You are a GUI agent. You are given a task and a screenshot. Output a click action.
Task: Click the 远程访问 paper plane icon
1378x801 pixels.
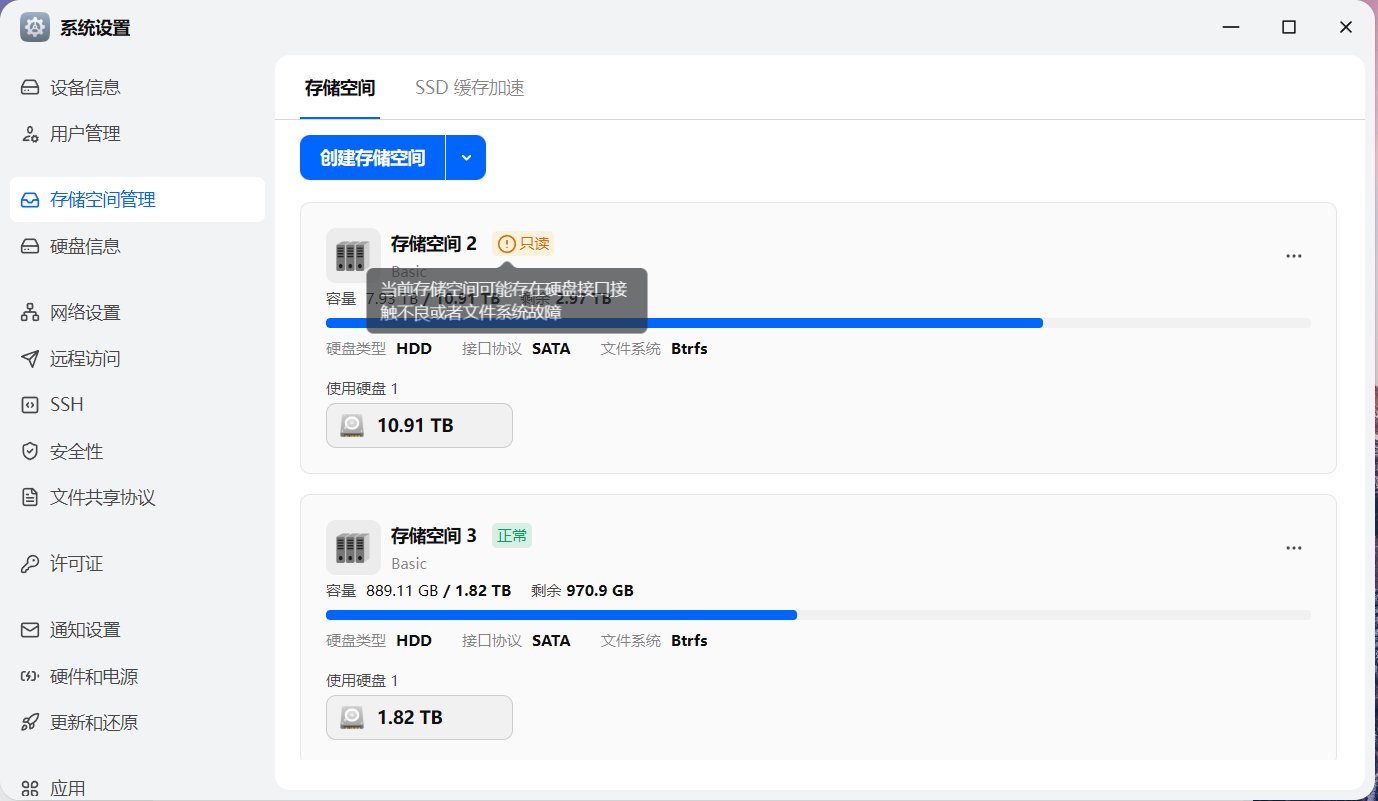[30, 359]
